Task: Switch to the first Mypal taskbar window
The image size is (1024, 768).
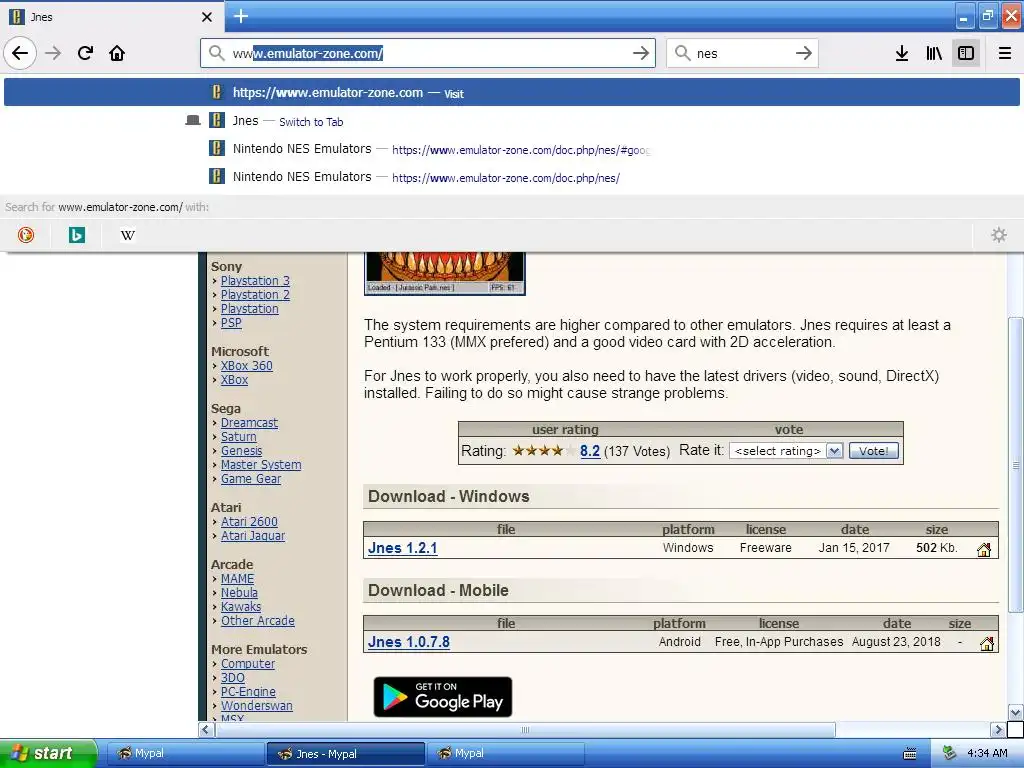Action: (184, 753)
